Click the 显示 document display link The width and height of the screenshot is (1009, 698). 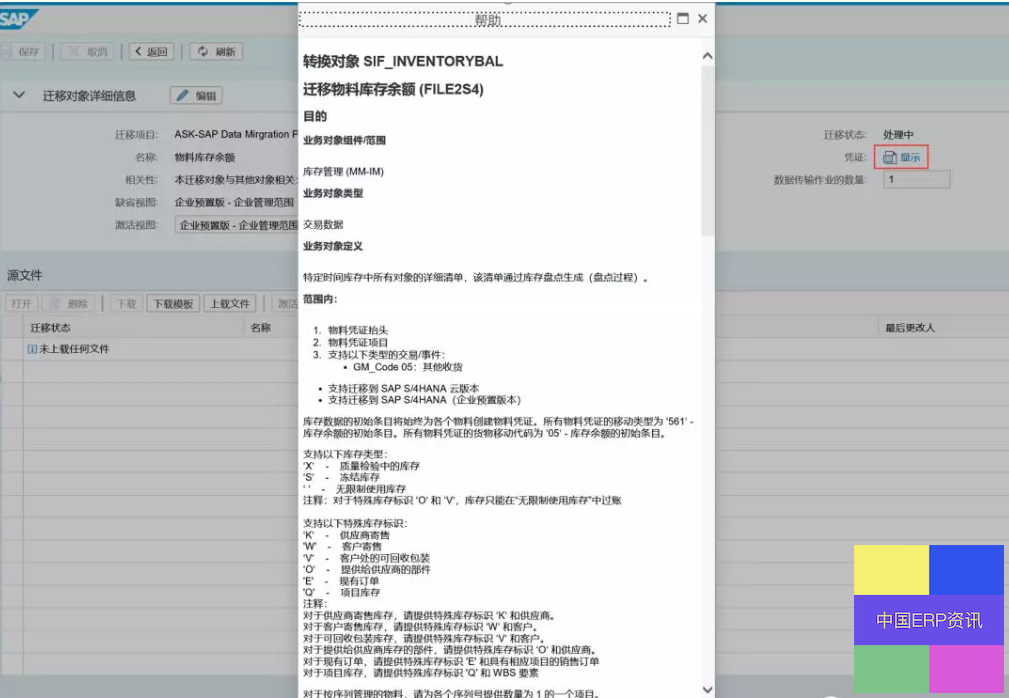pos(901,157)
